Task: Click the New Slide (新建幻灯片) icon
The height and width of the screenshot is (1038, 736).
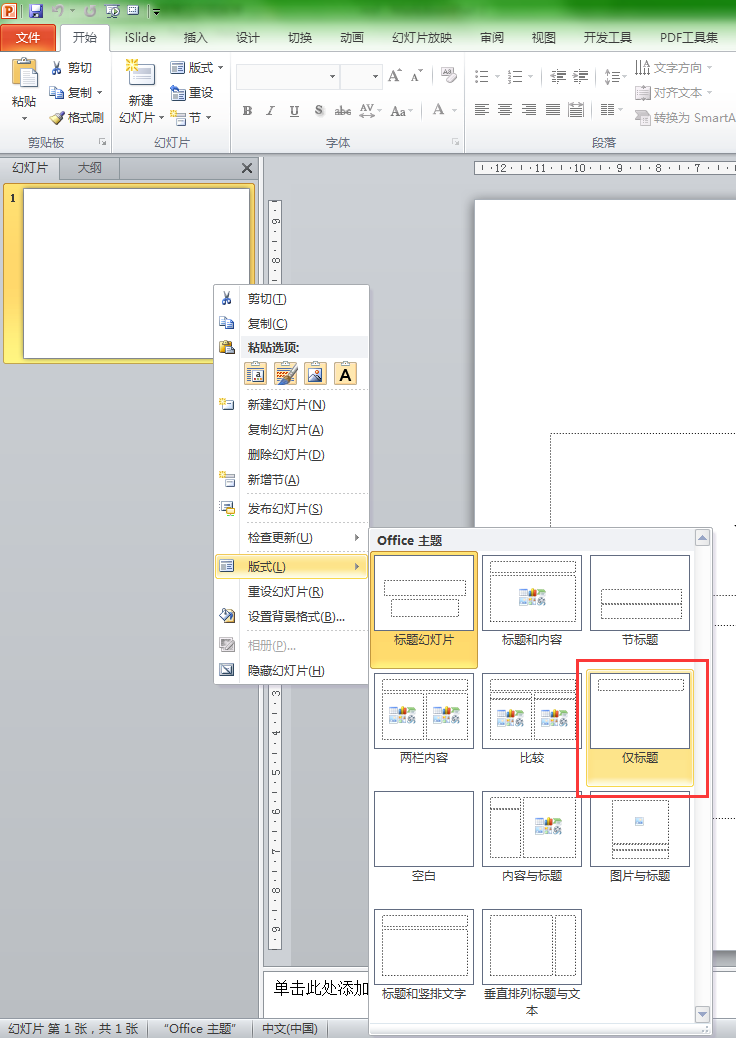Action: pos(141,73)
